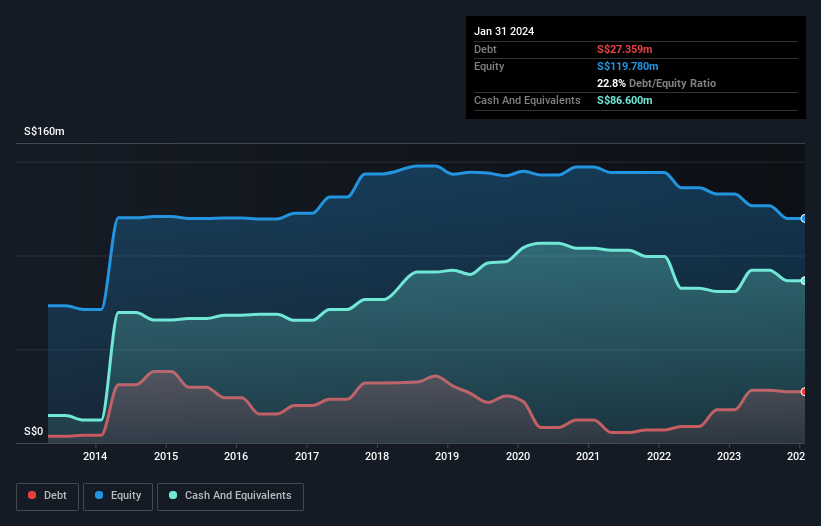Viewport: 821px width, 526px height.
Task: Click the 2021 x-axis label
Action: pos(588,456)
